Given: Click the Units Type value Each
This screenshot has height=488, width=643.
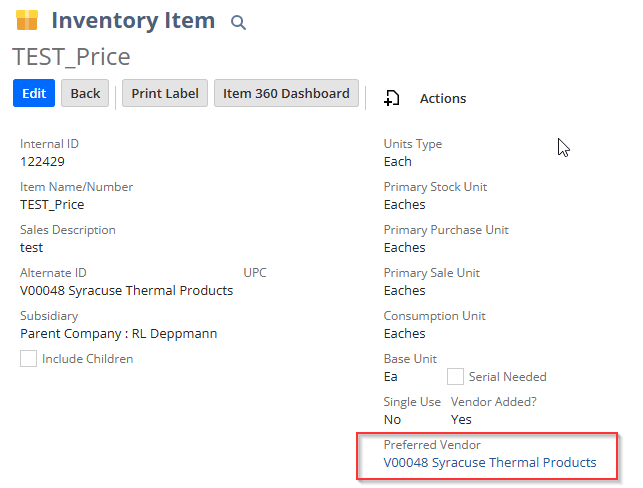Looking at the screenshot, I should 398,162.
